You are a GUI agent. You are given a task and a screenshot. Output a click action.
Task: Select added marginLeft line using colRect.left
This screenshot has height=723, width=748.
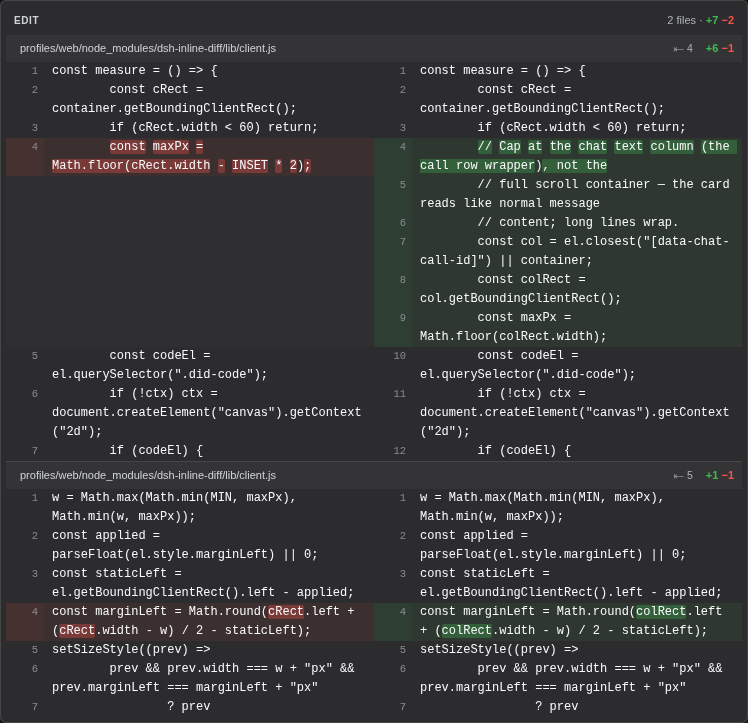pyautogui.click(x=558, y=621)
